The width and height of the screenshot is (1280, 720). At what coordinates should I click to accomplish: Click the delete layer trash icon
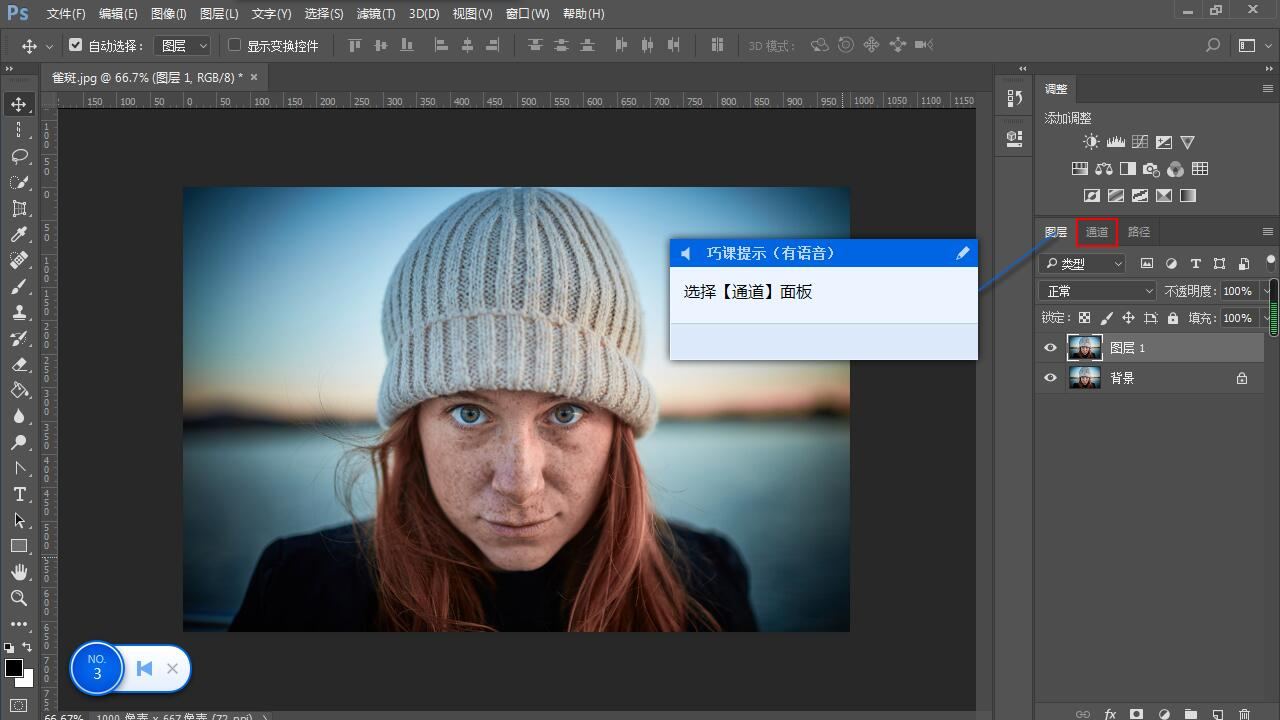coord(1244,714)
